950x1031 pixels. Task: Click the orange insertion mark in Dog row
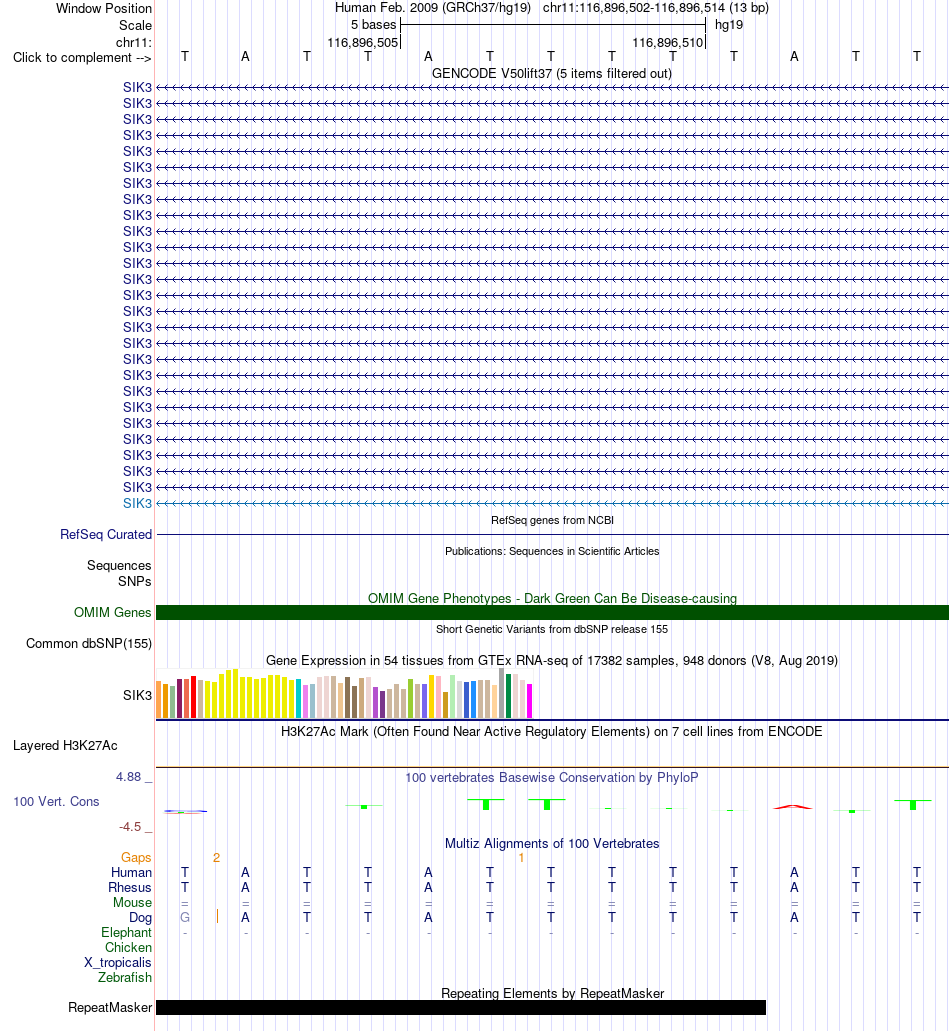click(218, 916)
